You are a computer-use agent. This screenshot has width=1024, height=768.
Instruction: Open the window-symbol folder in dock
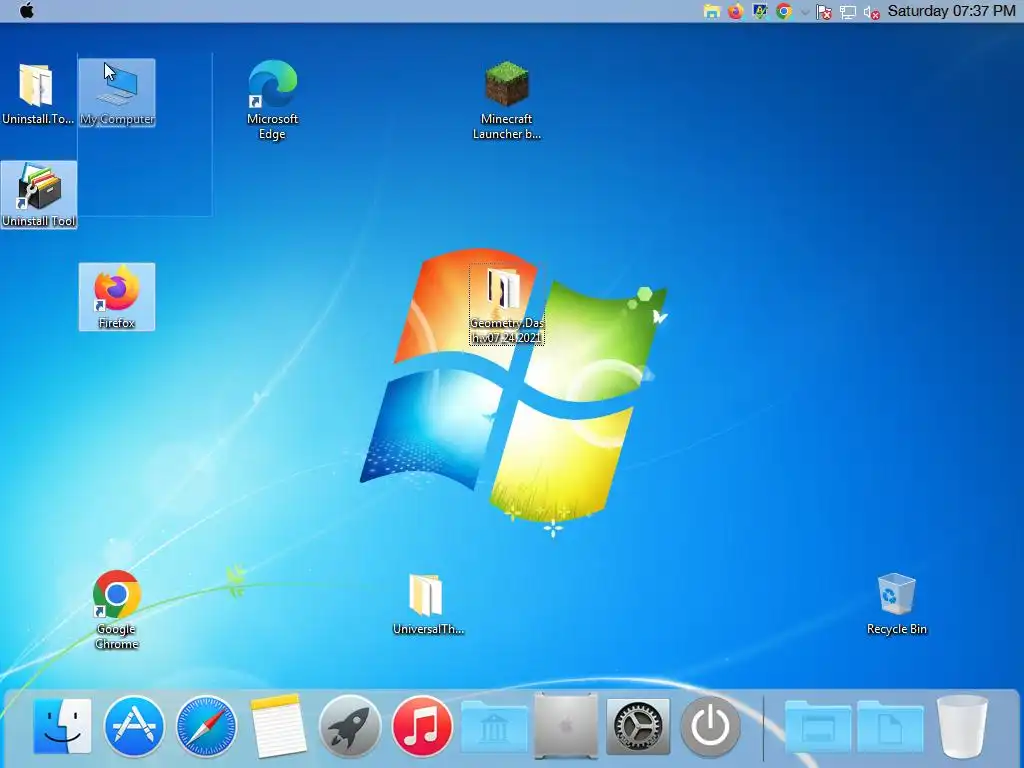818,726
